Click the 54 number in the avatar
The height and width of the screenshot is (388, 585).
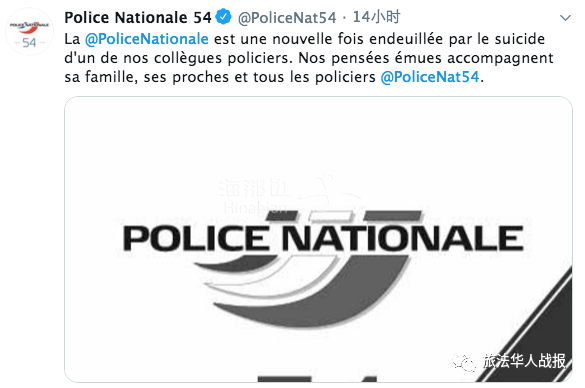click(29, 43)
